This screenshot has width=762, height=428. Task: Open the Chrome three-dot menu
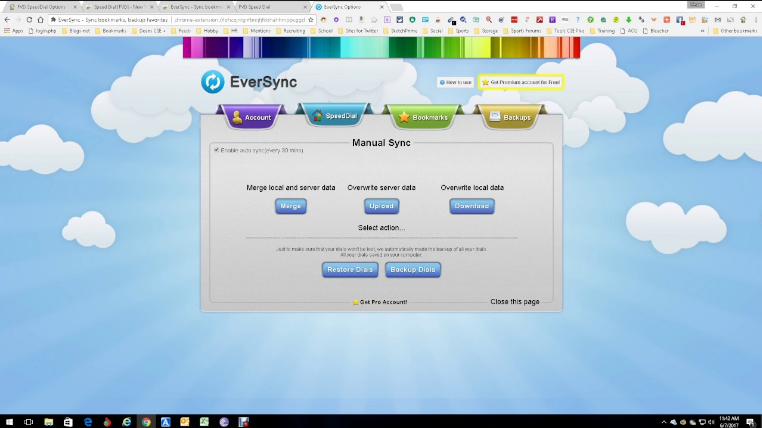[x=756, y=20]
